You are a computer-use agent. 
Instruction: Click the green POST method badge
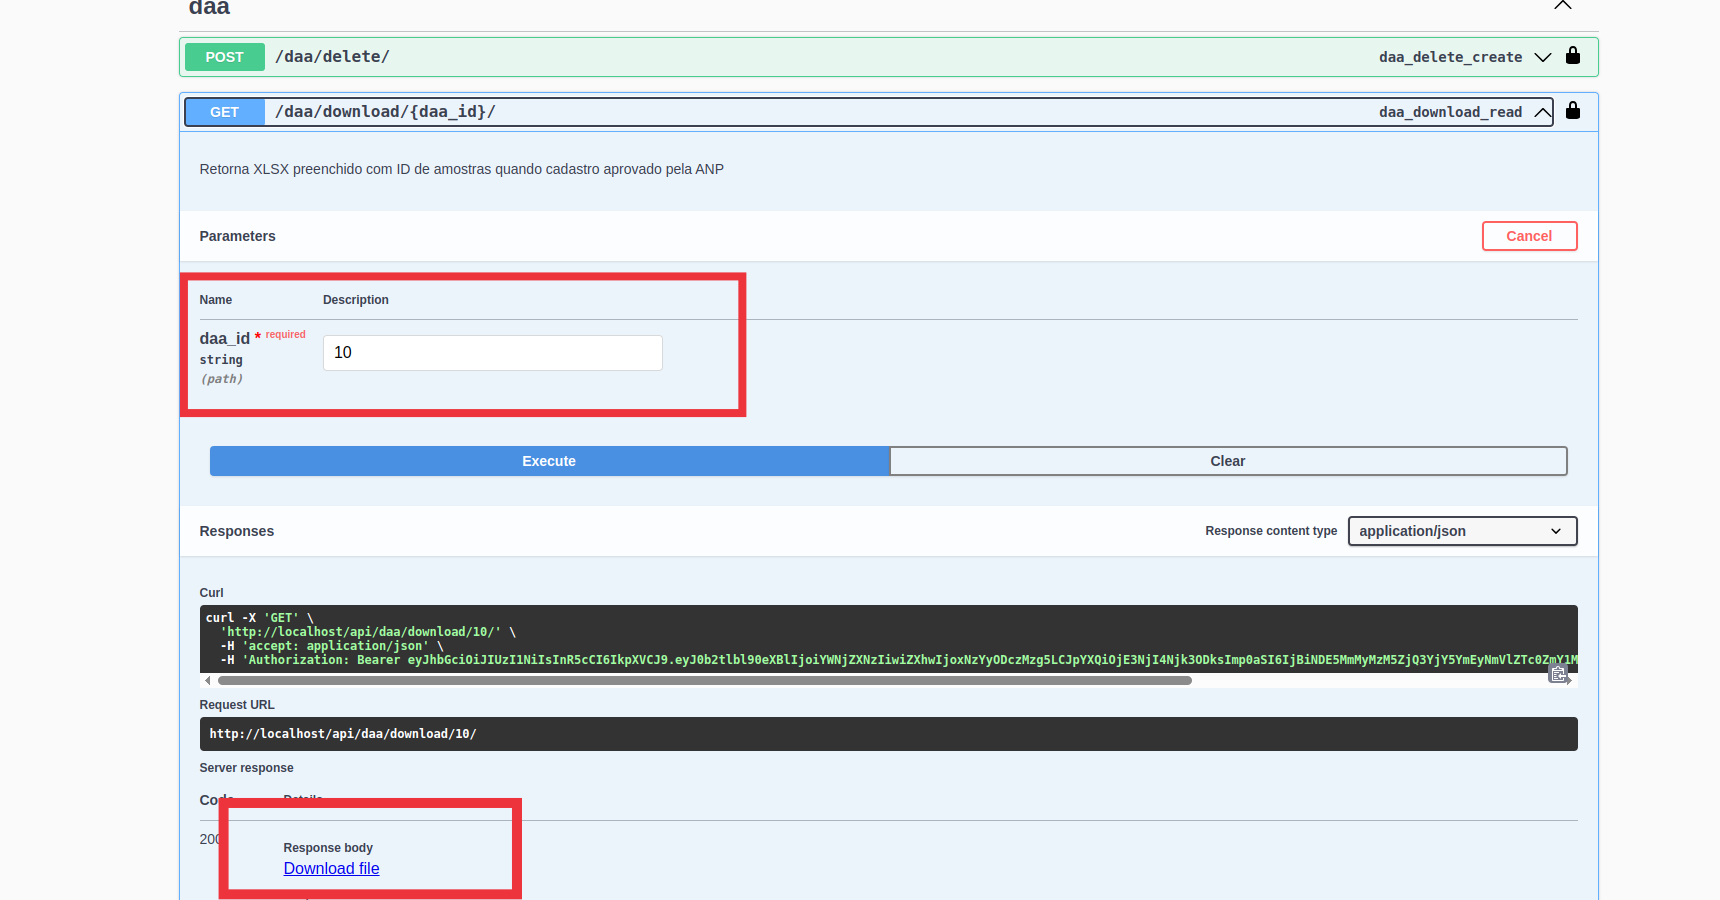[224, 57]
